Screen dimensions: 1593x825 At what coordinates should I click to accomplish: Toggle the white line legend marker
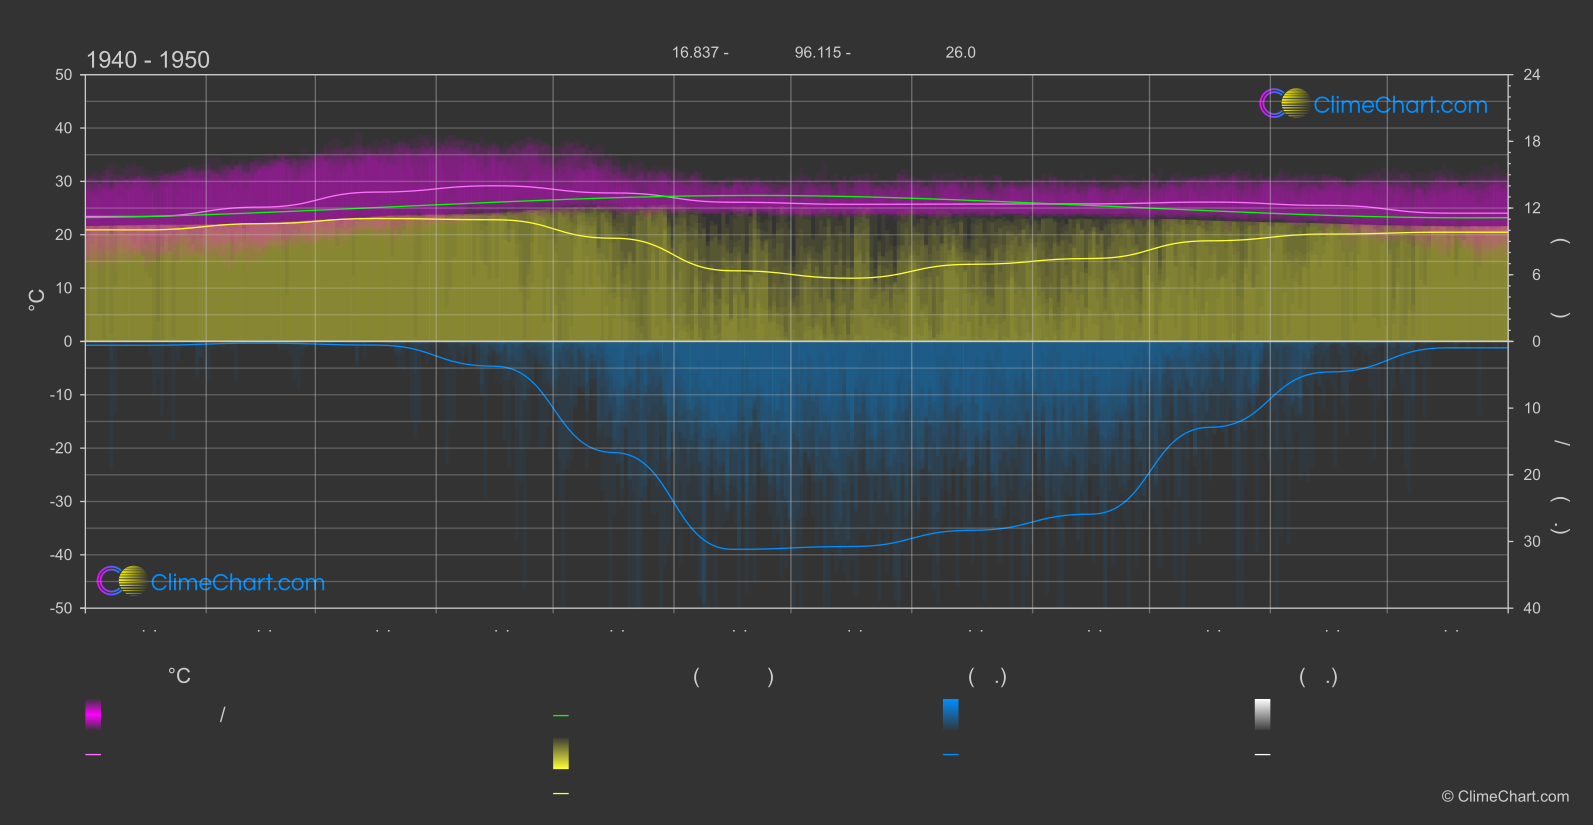(1263, 755)
